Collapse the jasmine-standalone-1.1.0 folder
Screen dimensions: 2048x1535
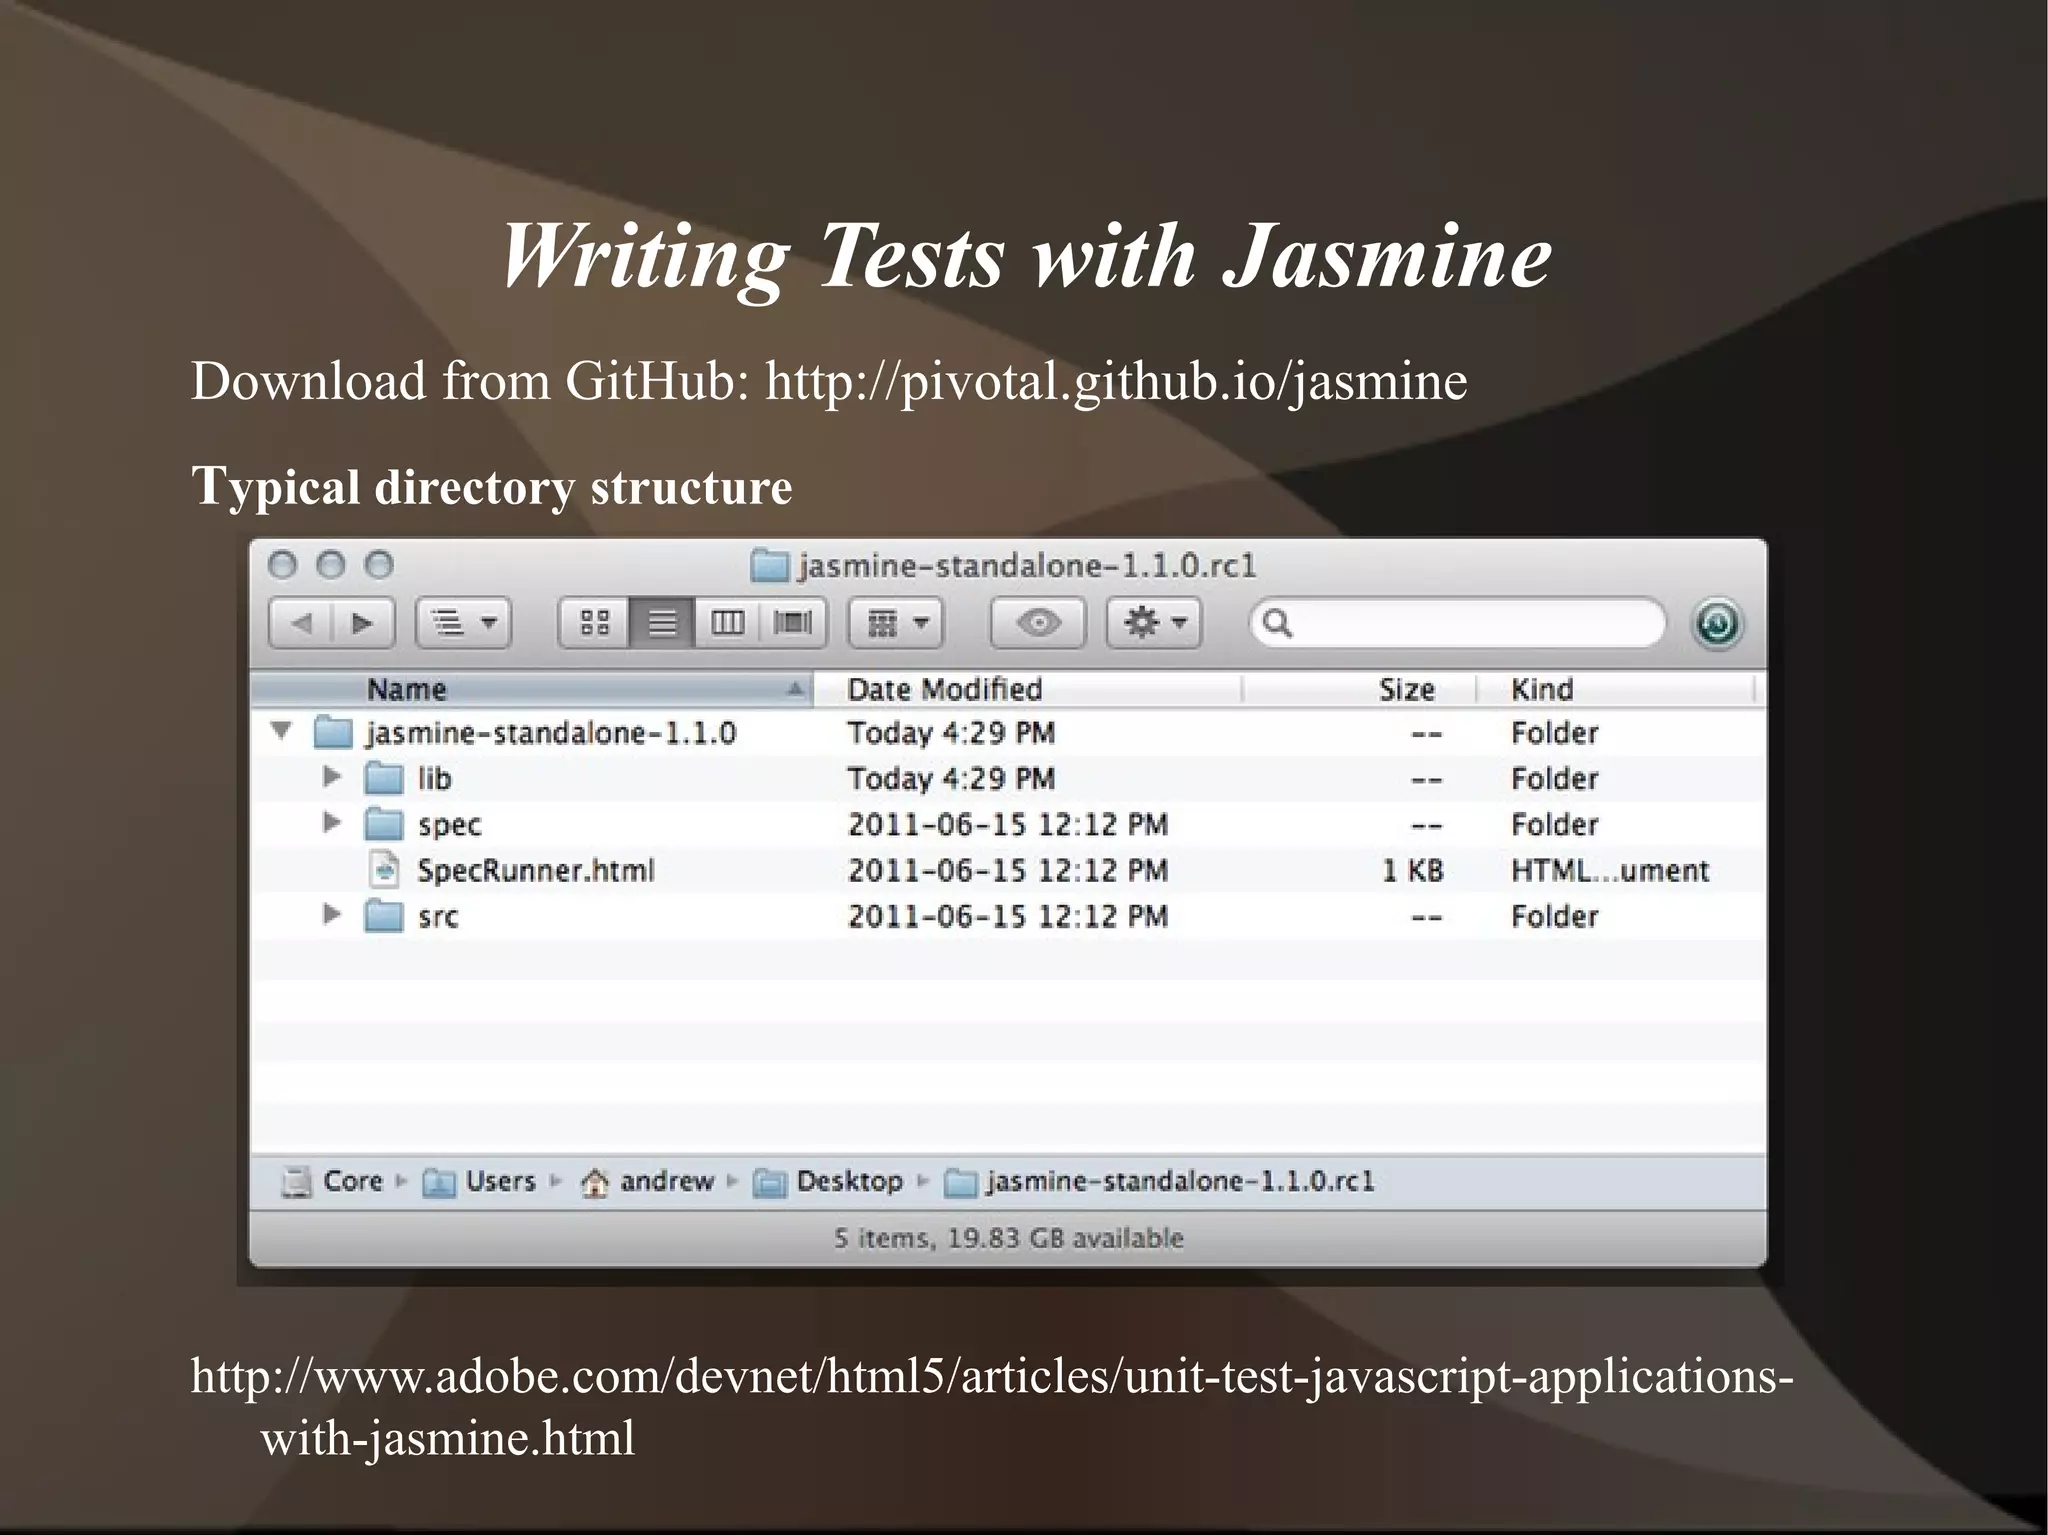[282, 731]
